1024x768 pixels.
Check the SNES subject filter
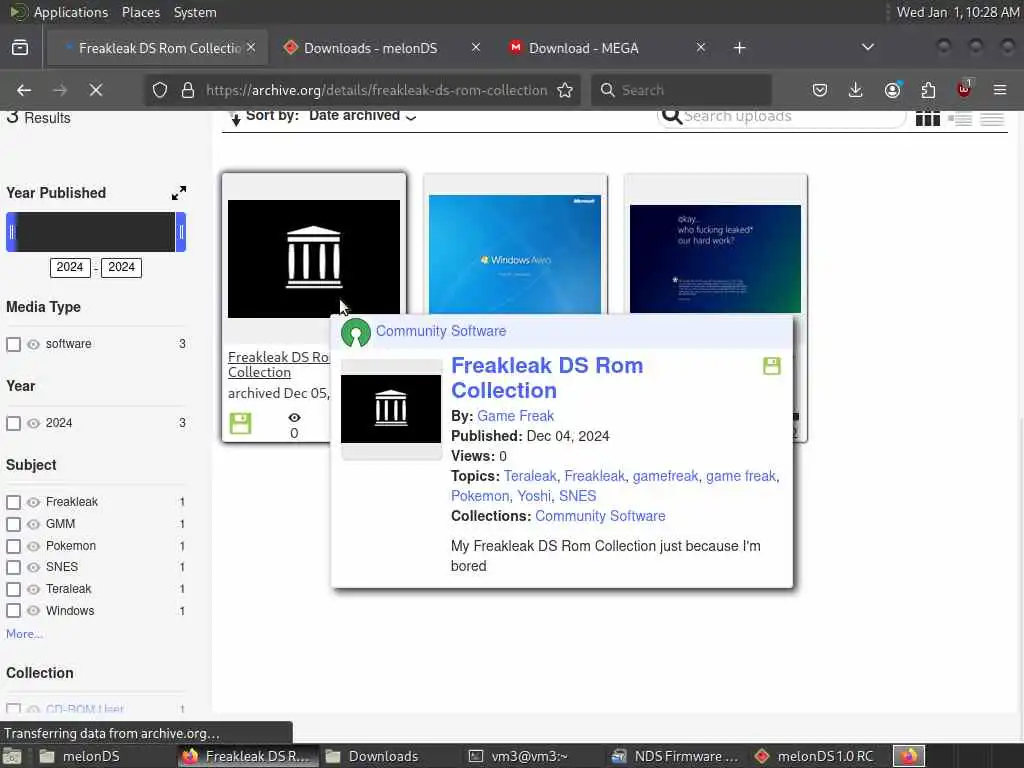(x=13, y=568)
